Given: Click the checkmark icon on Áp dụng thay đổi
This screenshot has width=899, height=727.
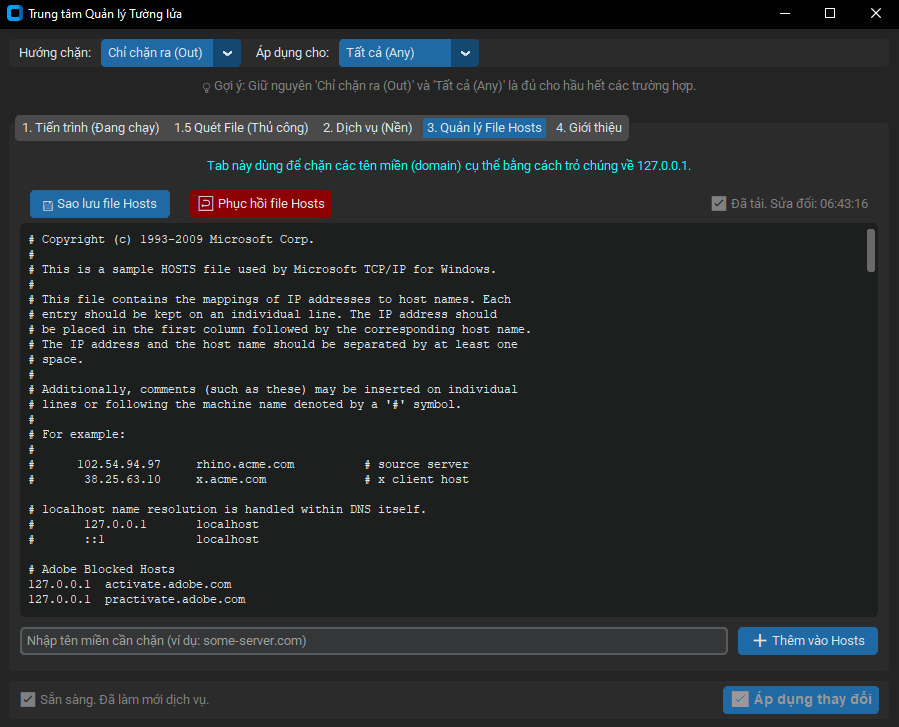Looking at the screenshot, I should 740,699.
